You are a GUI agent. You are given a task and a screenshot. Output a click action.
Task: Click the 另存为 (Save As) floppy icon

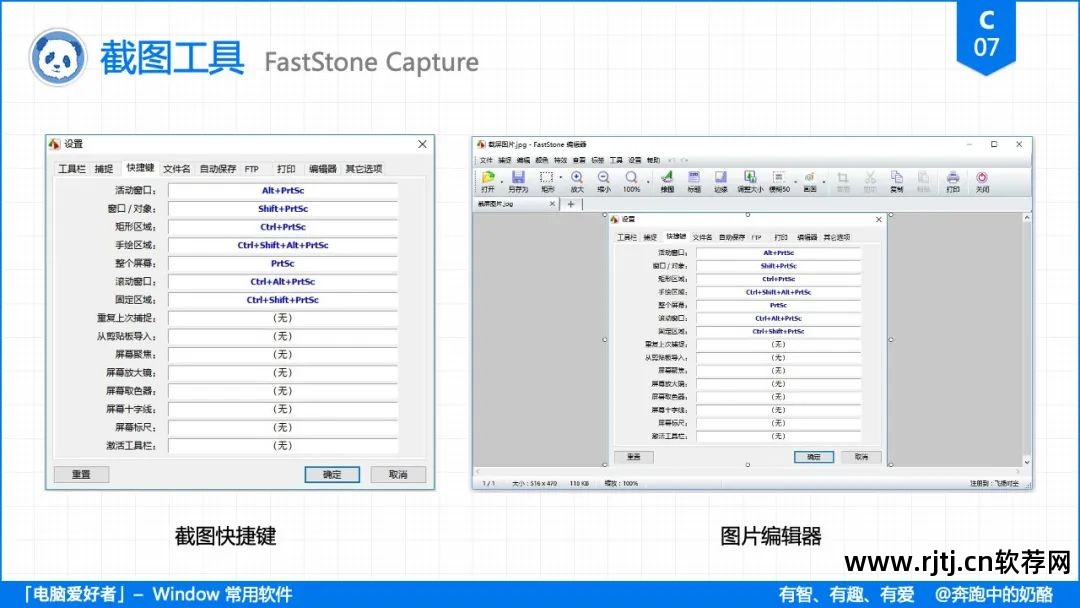tap(518, 178)
